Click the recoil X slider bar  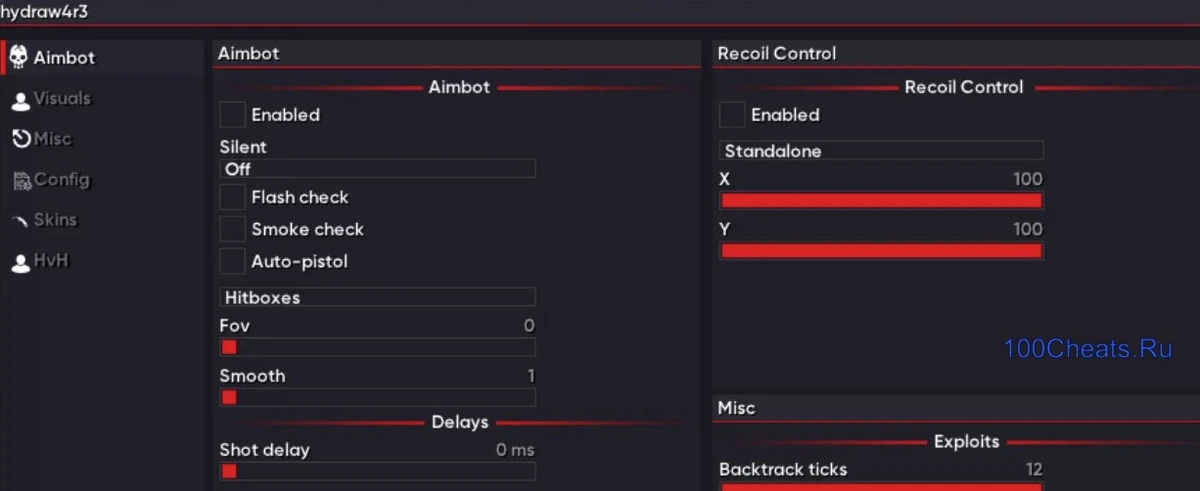click(x=881, y=201)
